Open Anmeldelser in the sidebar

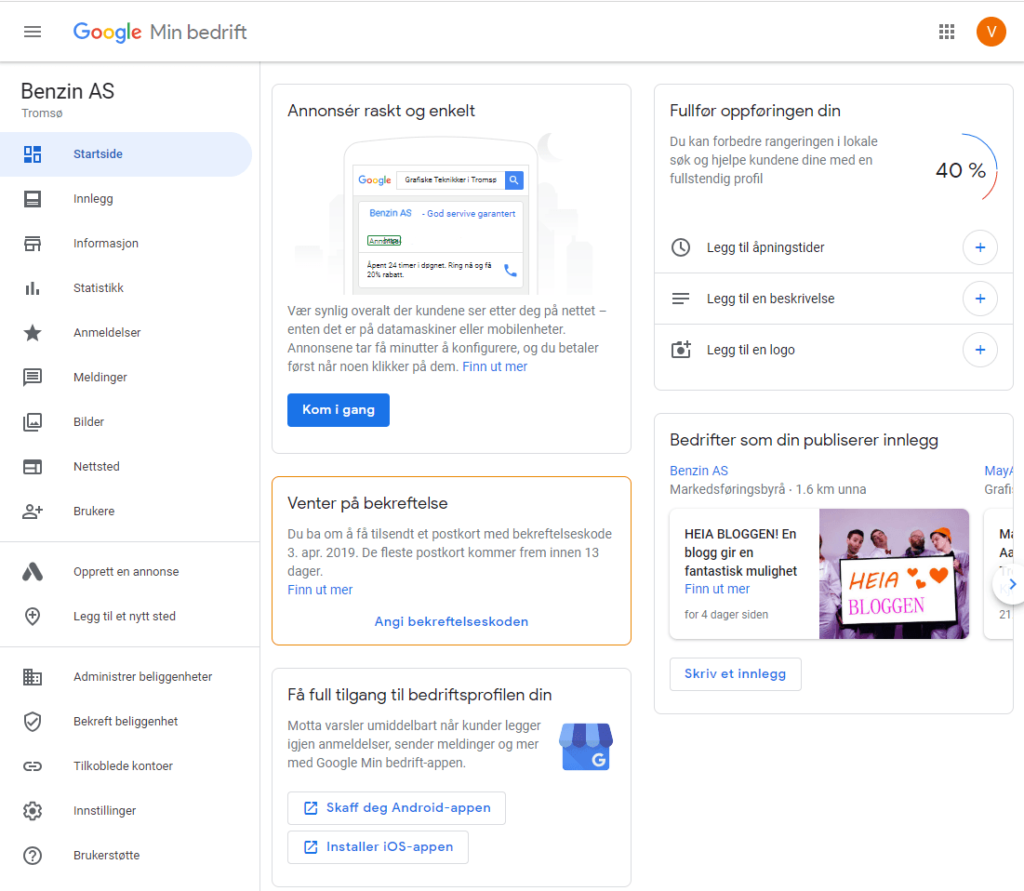coord(107,332)
